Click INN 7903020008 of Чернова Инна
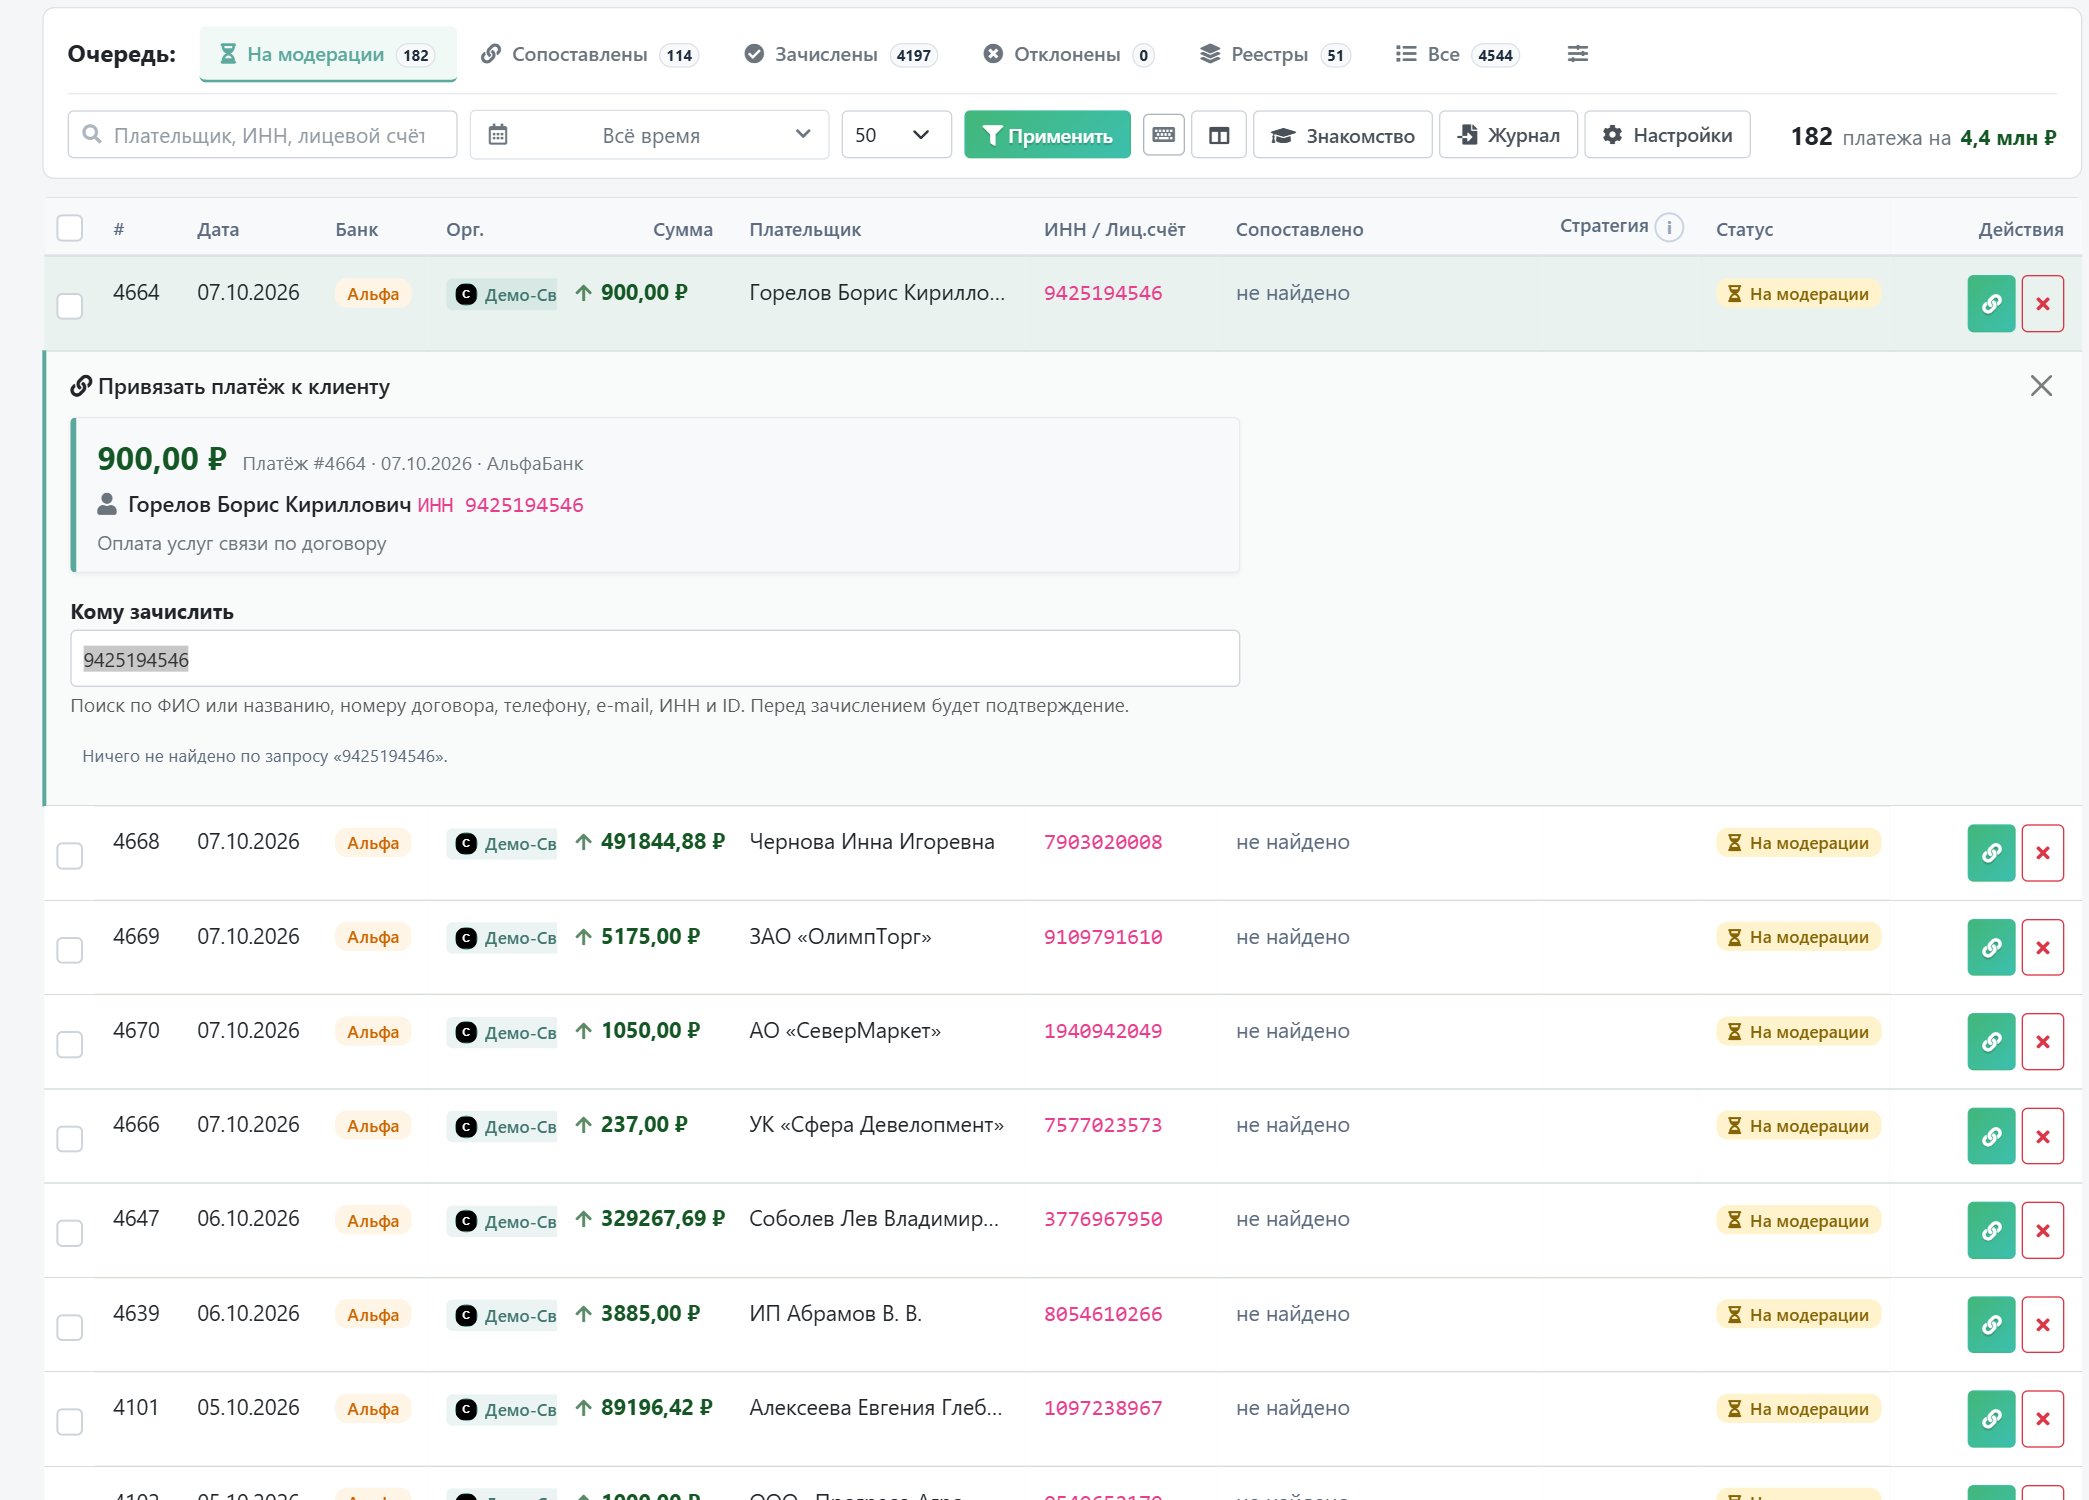Image resolution: width=2089 pixels, height=1500 pixels. (x=1103, y=842)
